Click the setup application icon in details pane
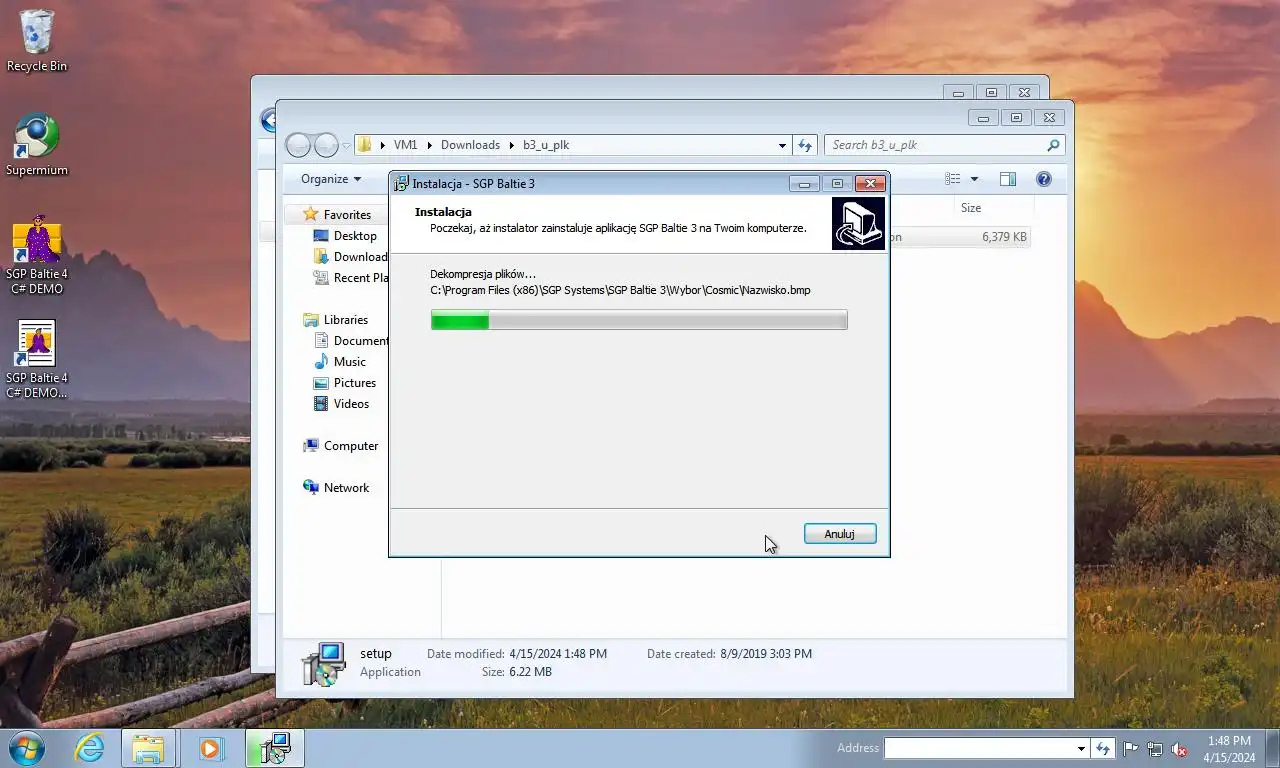Viewport: 1280px width, 768px height. tap(323, 663)
